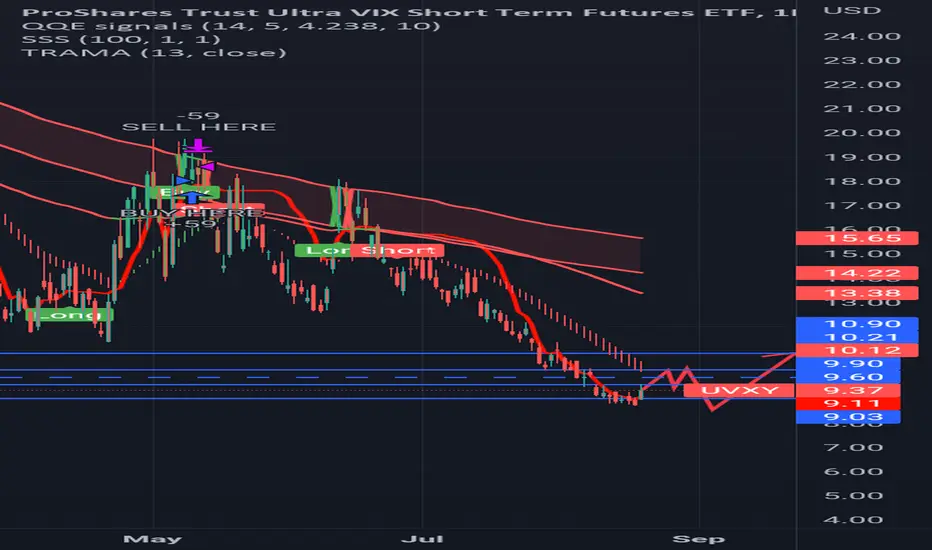
Task: Click the USD currency label above price axis
Action: (852, 11)
